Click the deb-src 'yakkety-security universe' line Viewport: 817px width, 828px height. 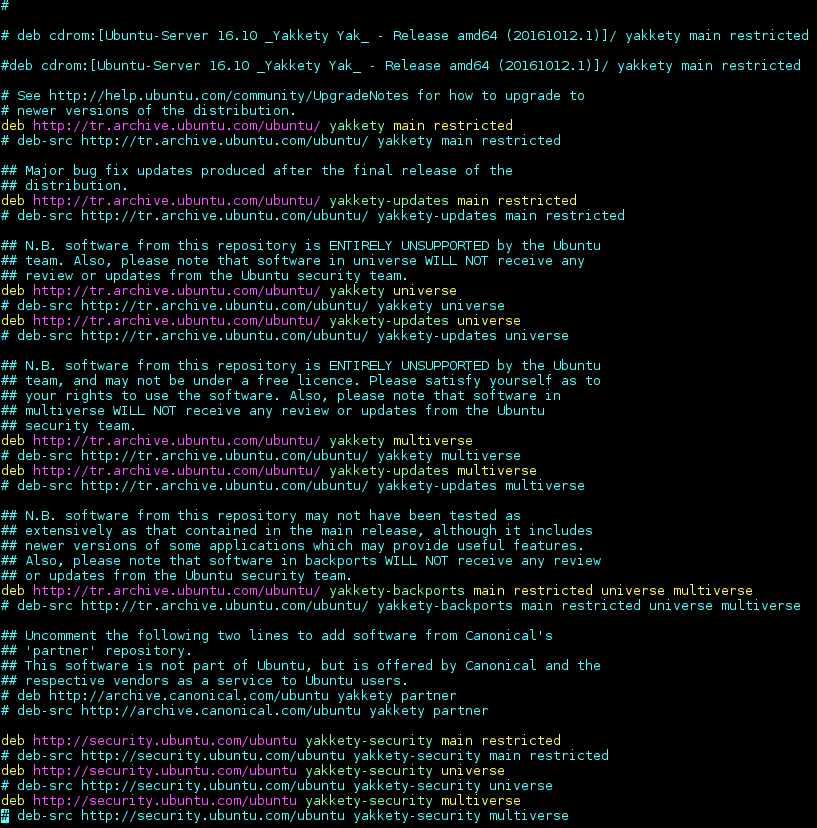click(x=277, y=786)
